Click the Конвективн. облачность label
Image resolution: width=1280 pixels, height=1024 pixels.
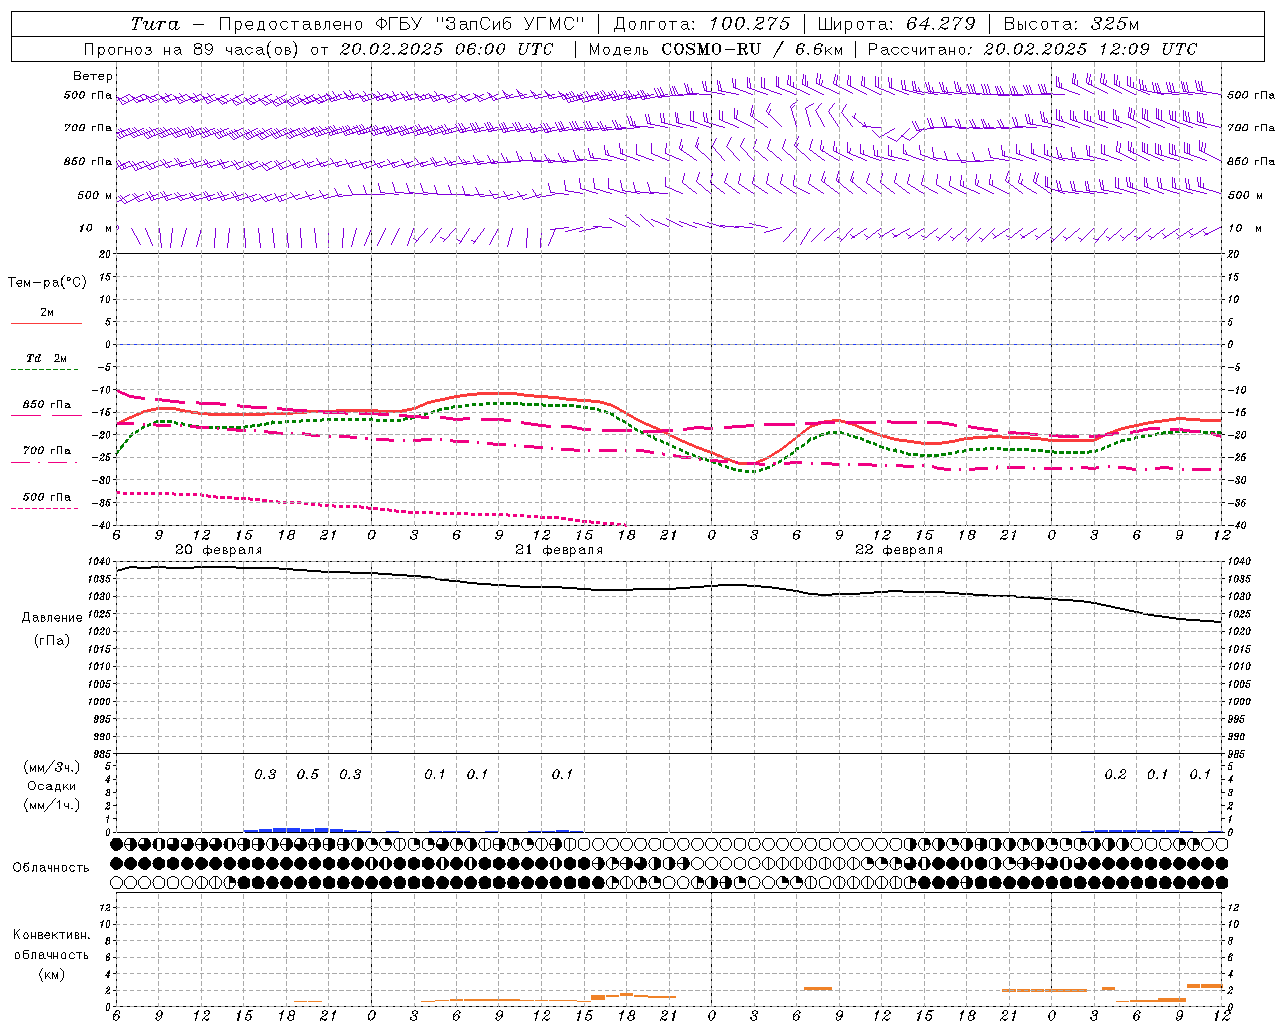52,945
